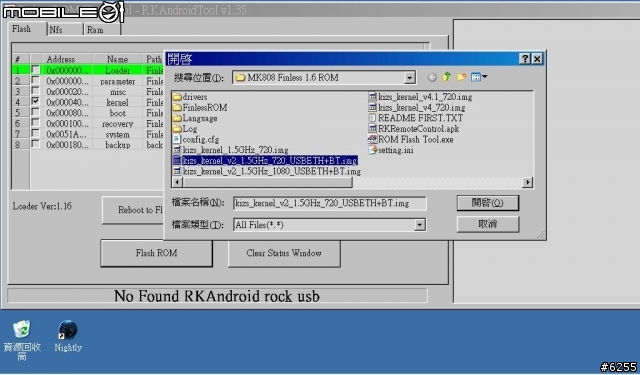
Task: Toggle the recovery row checkbox
Action: 36,123
